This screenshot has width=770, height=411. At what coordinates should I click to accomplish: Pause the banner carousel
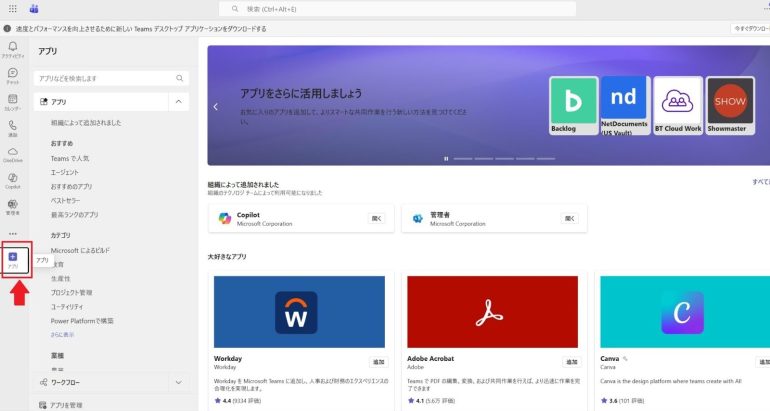coord(446,158)
